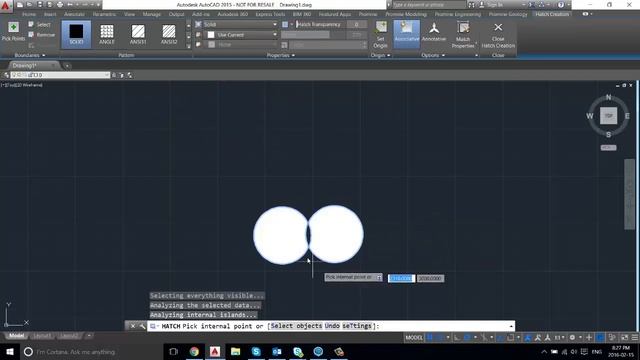This screenshot has width=640, height=360.
Task: Open workspace switching gear icon
Action: pos(572,338)
